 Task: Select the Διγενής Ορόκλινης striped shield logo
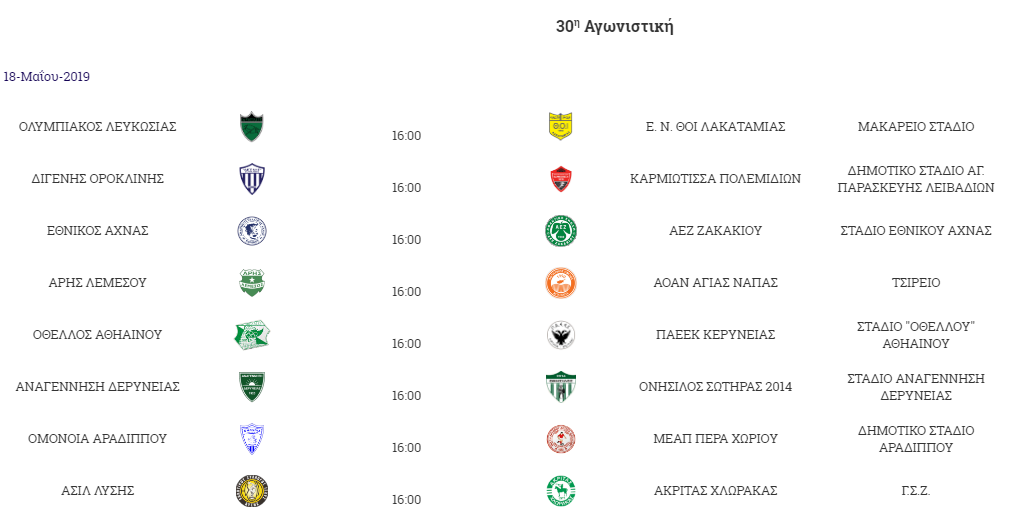click(x=252, y=179)
